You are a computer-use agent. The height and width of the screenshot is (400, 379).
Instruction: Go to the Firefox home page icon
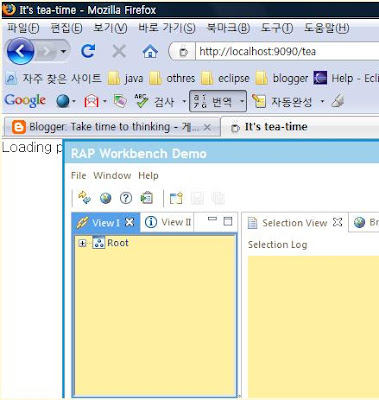pyautogui.click(x=150, y=51)
